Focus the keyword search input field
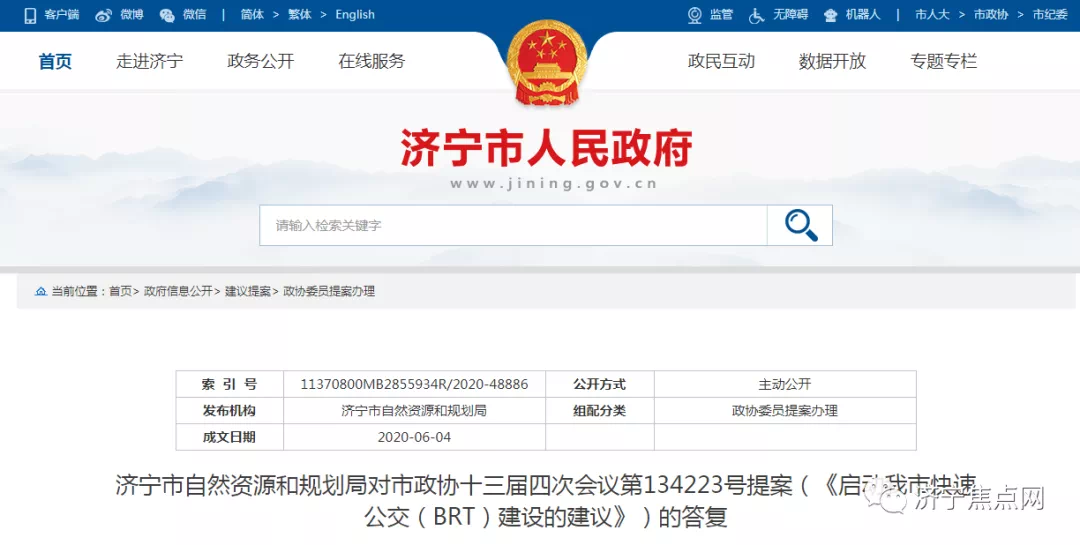This screenshot has height=545, width=1080. pos(513,225)
